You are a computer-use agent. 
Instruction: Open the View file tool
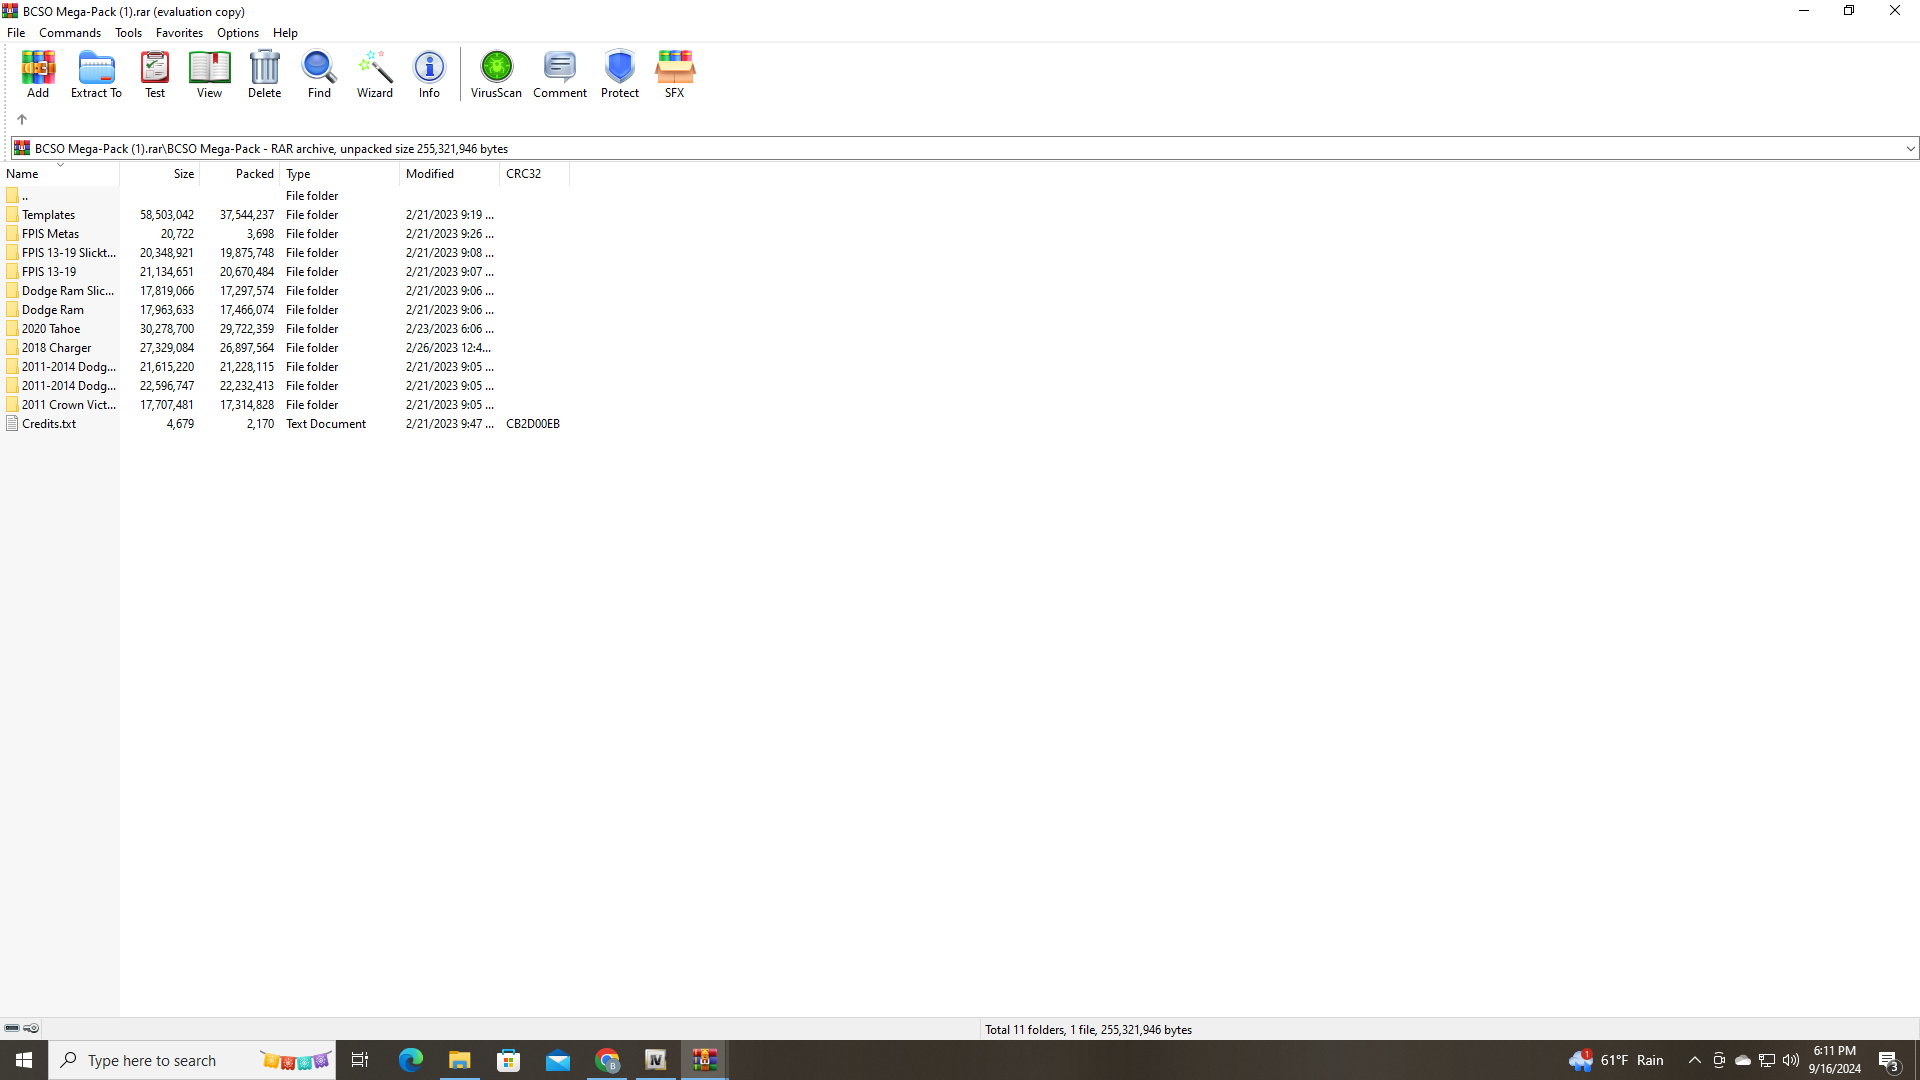pos(209,74)
